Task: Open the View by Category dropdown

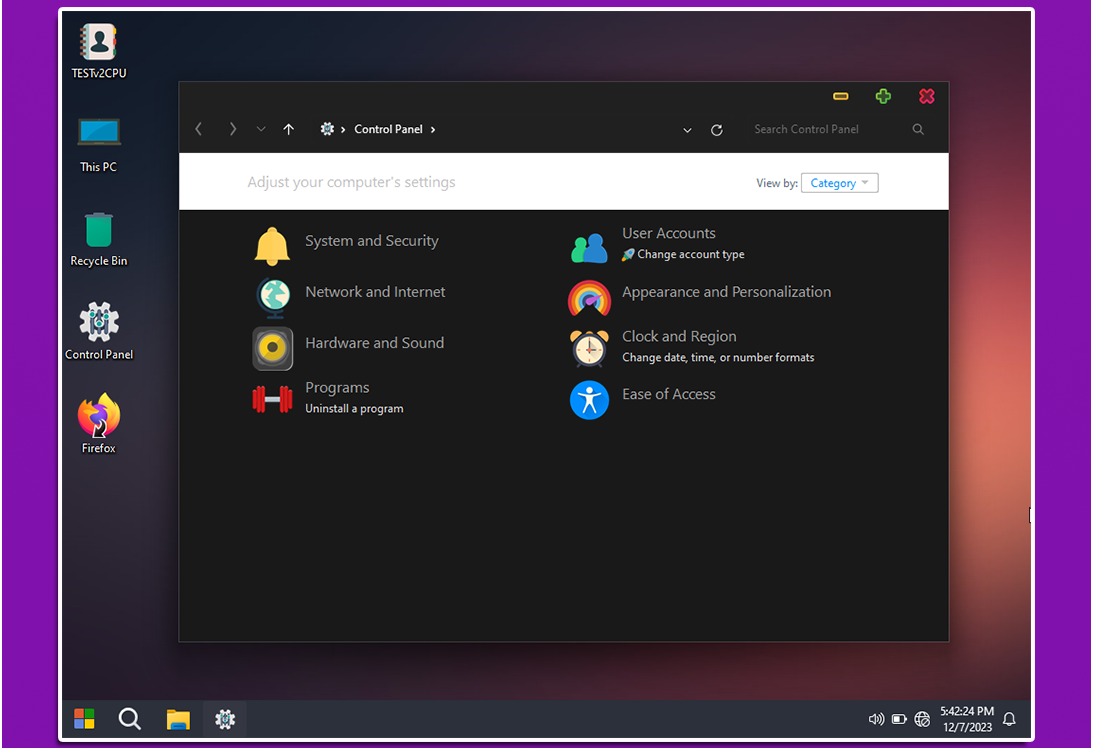Action: point(839,183)
